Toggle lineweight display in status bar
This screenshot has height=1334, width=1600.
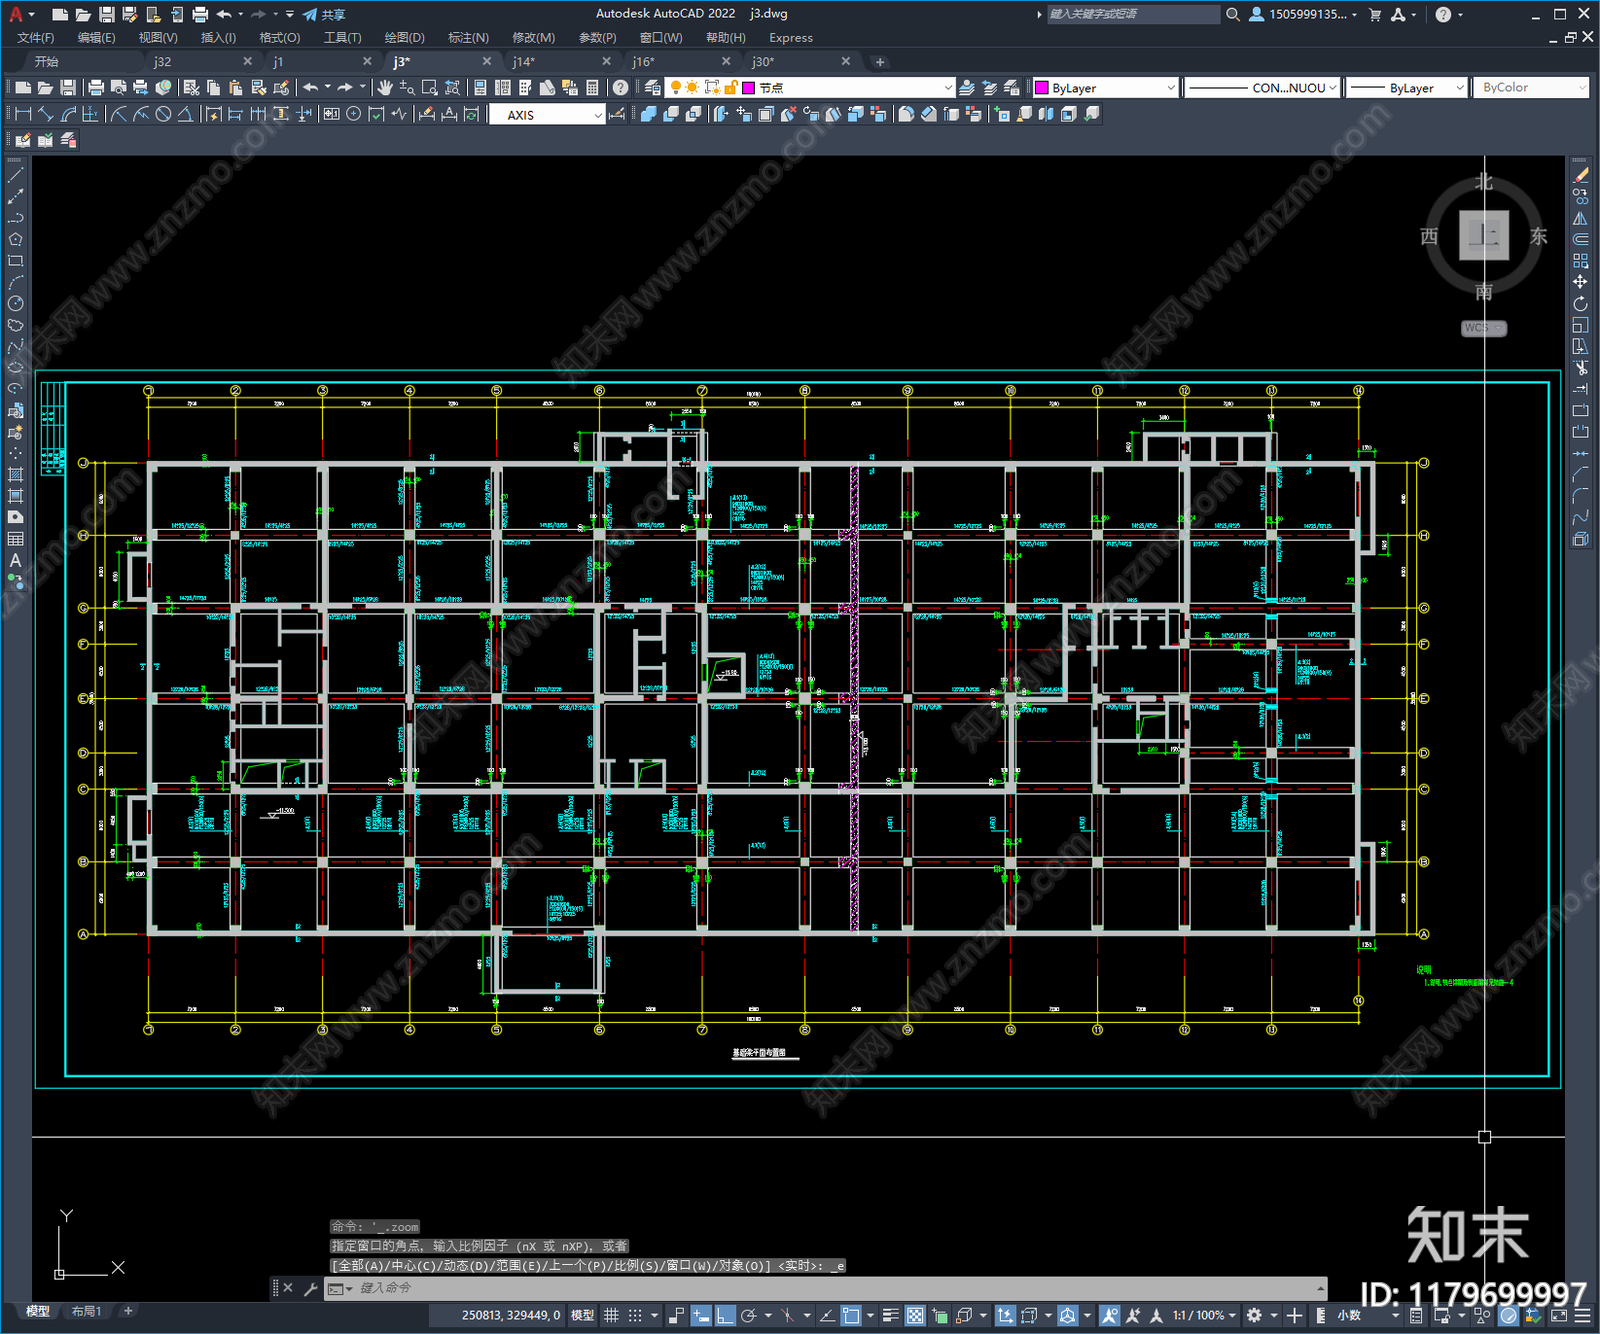[891, 1315]
